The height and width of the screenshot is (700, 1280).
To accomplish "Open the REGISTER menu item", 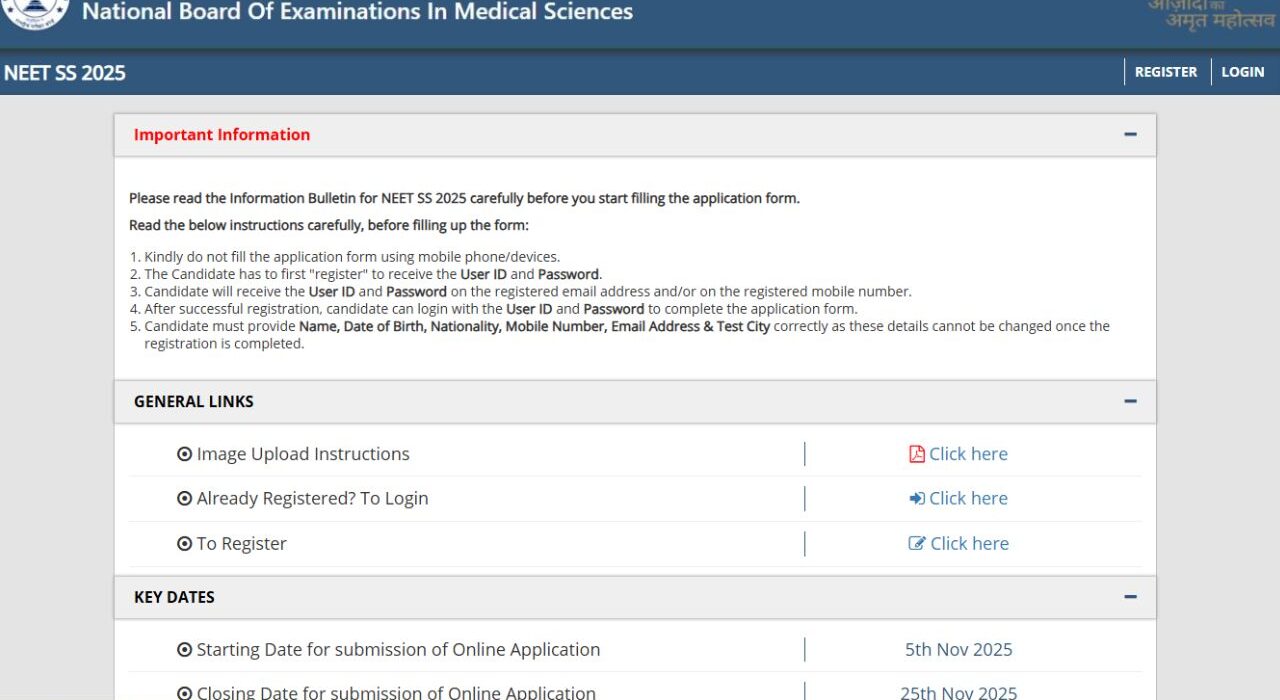I will (x=1165, y=71).
